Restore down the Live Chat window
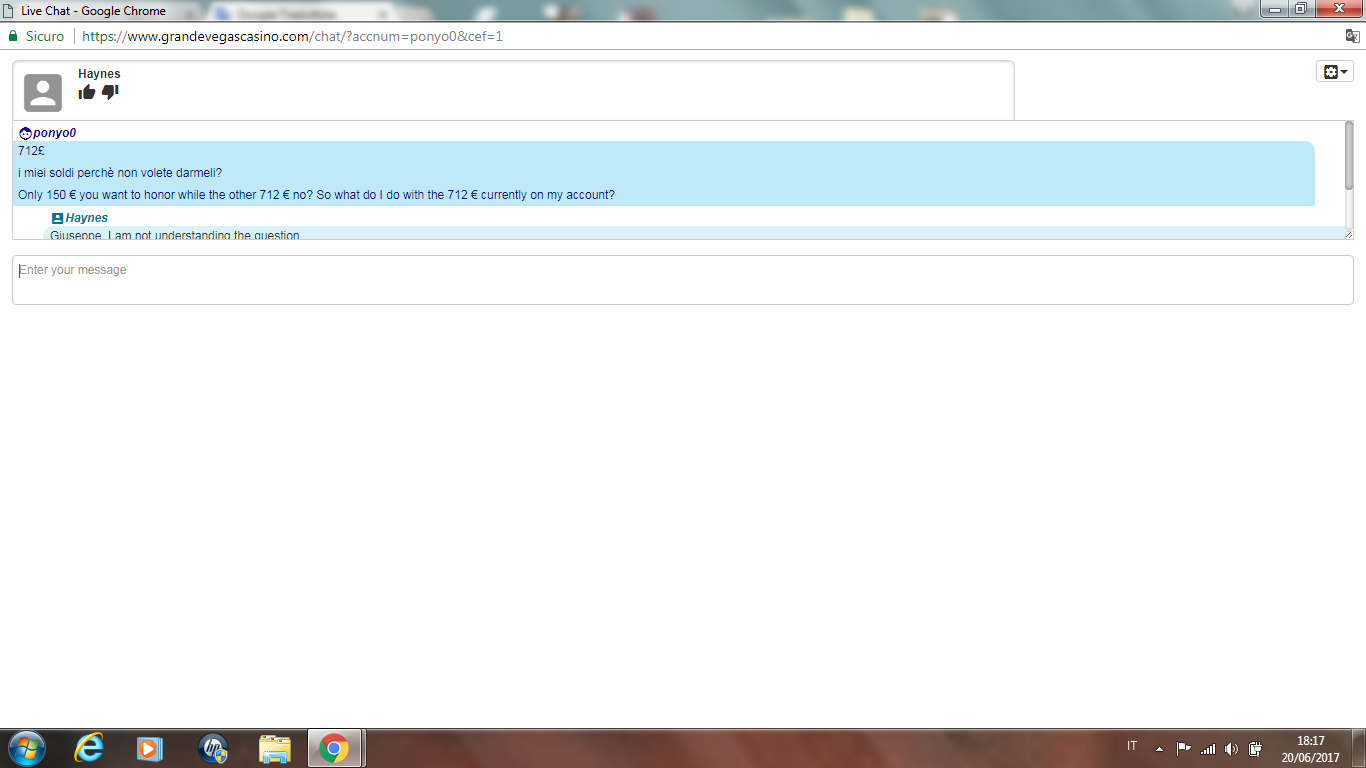This screenshot has height=768, width=1366. point(1300,8)
